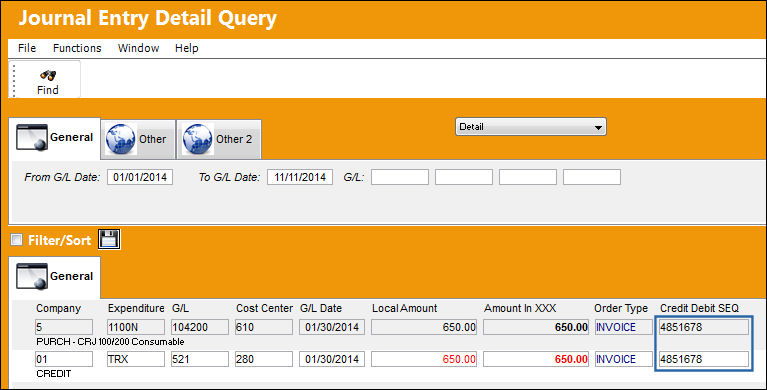Click Credit Debit SEQ in CREDIT row
Image resolution: width=767 pixels, height=390 pixels.
coord(704,359)
